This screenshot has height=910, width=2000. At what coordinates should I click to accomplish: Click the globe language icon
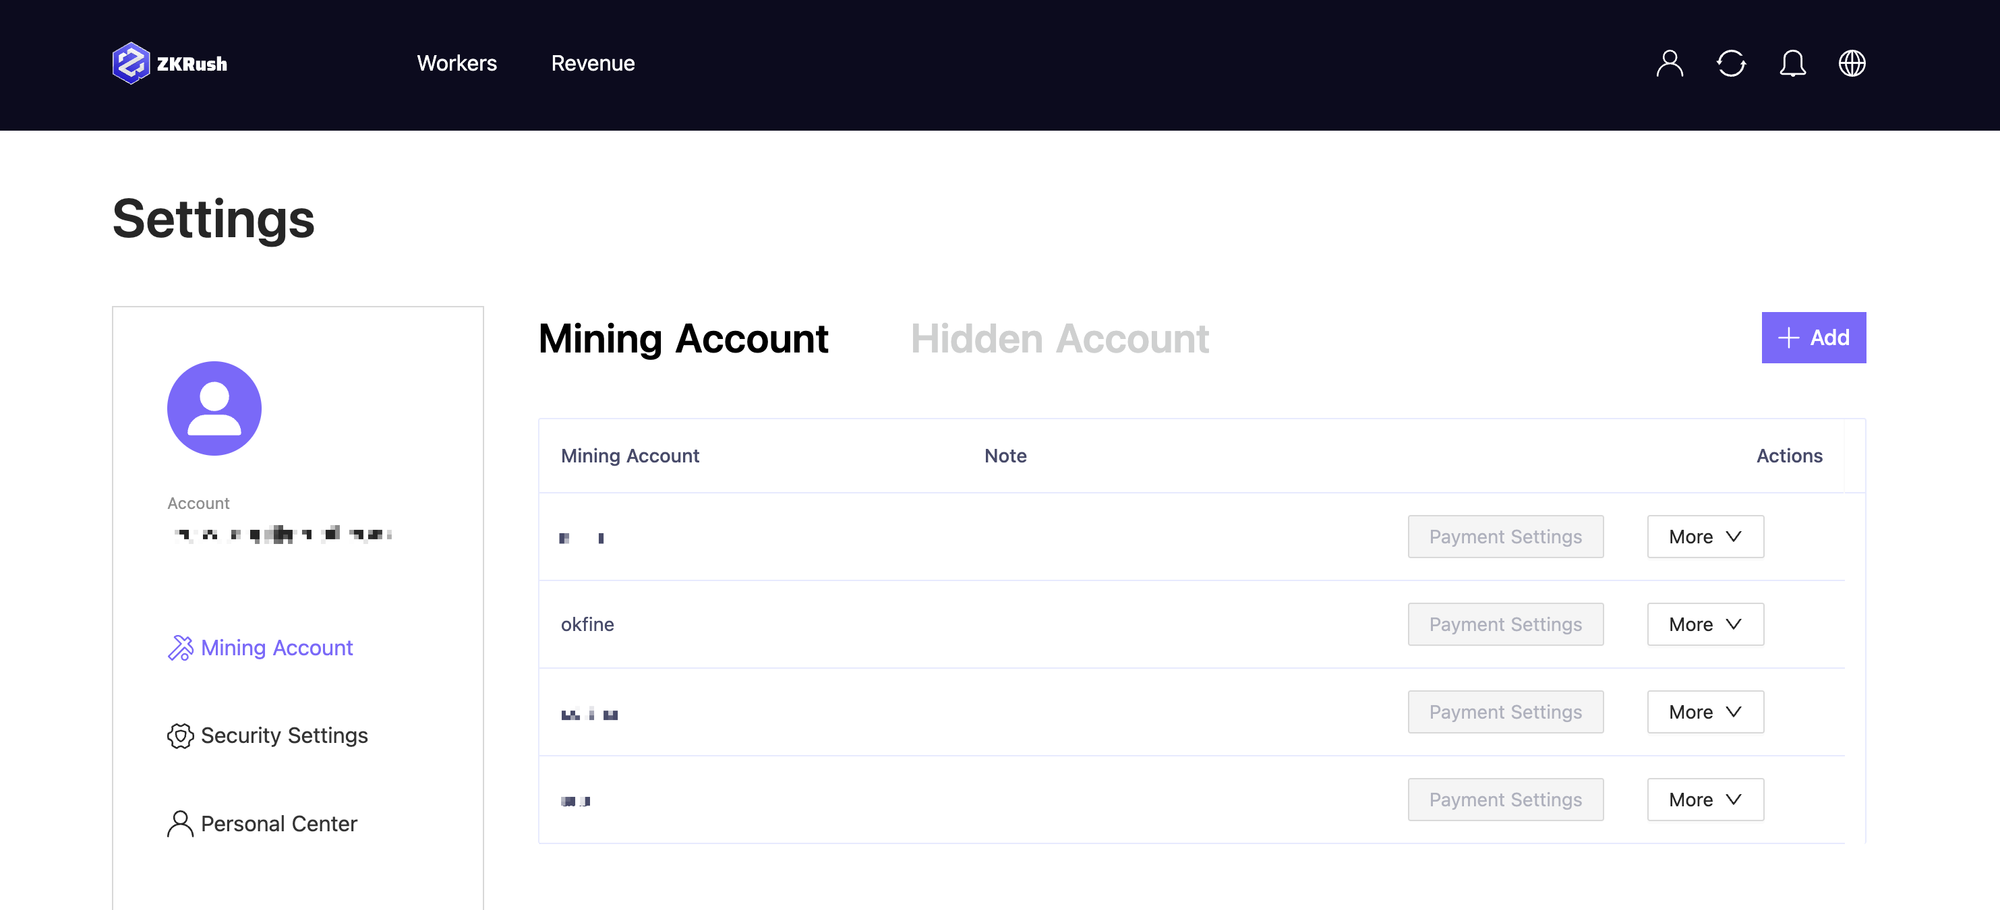1852,63
